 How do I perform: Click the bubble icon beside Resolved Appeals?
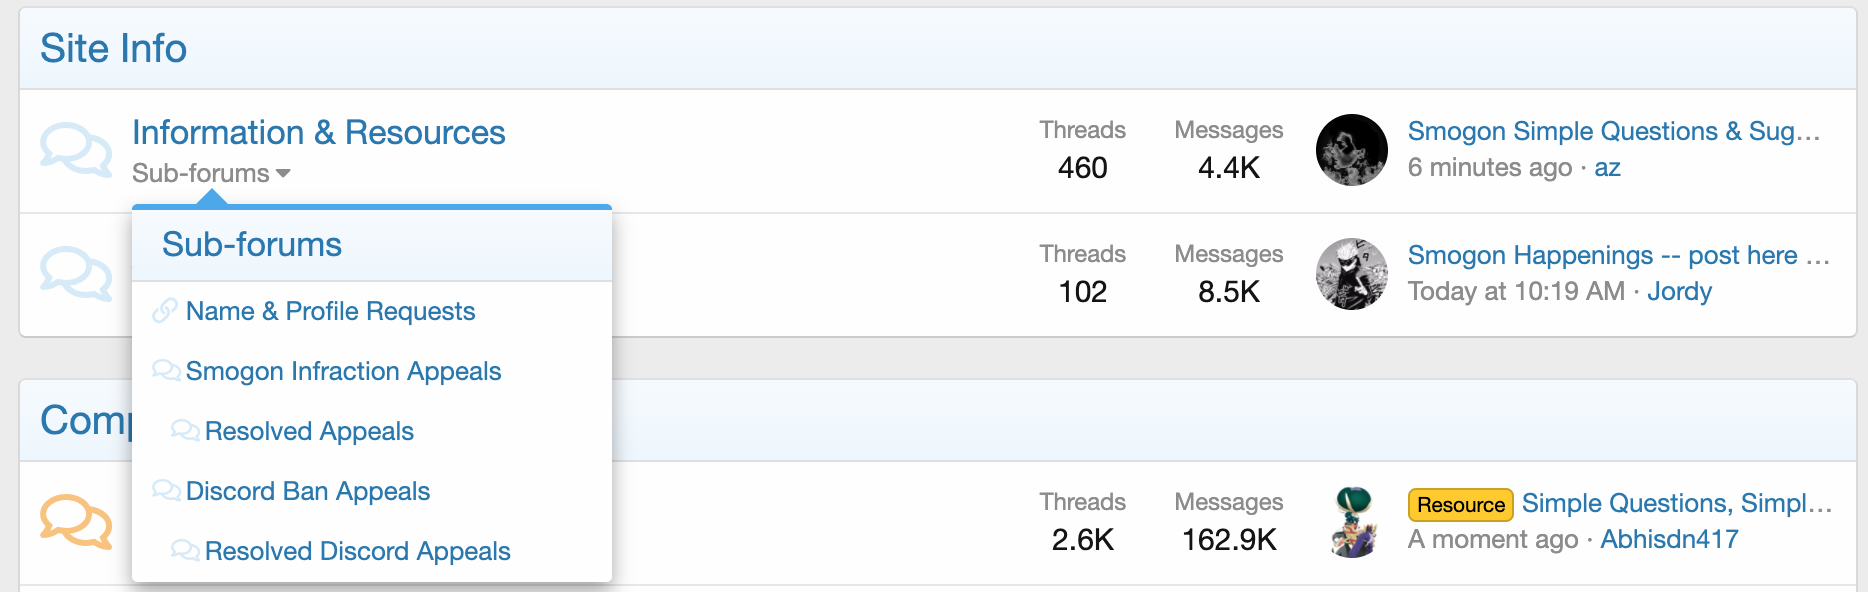[x=185, y=431]
